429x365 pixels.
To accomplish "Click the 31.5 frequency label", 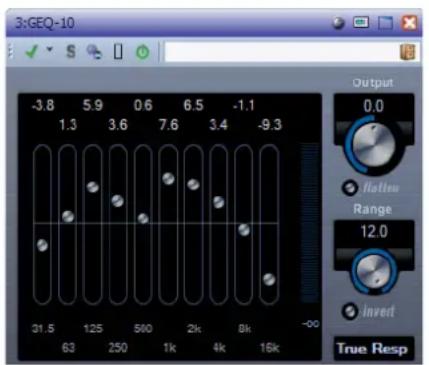I will pyautogui.click(x=43, y=329).
